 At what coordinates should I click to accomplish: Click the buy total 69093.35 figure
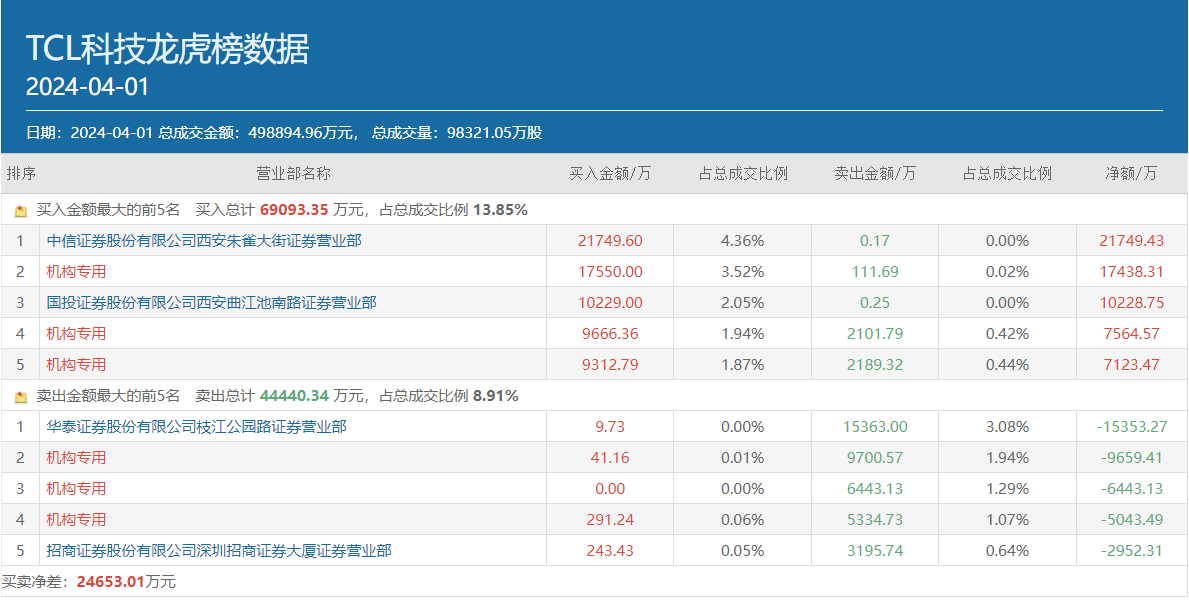pyautogui.click(x=294, y=210)
